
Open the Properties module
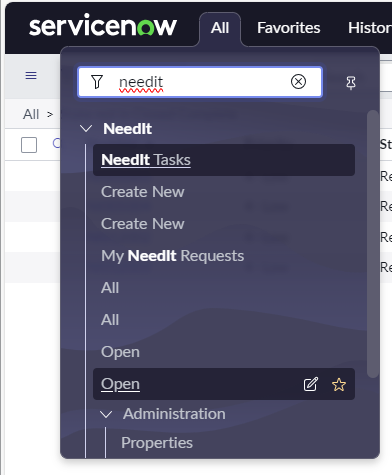pos(157,443)
